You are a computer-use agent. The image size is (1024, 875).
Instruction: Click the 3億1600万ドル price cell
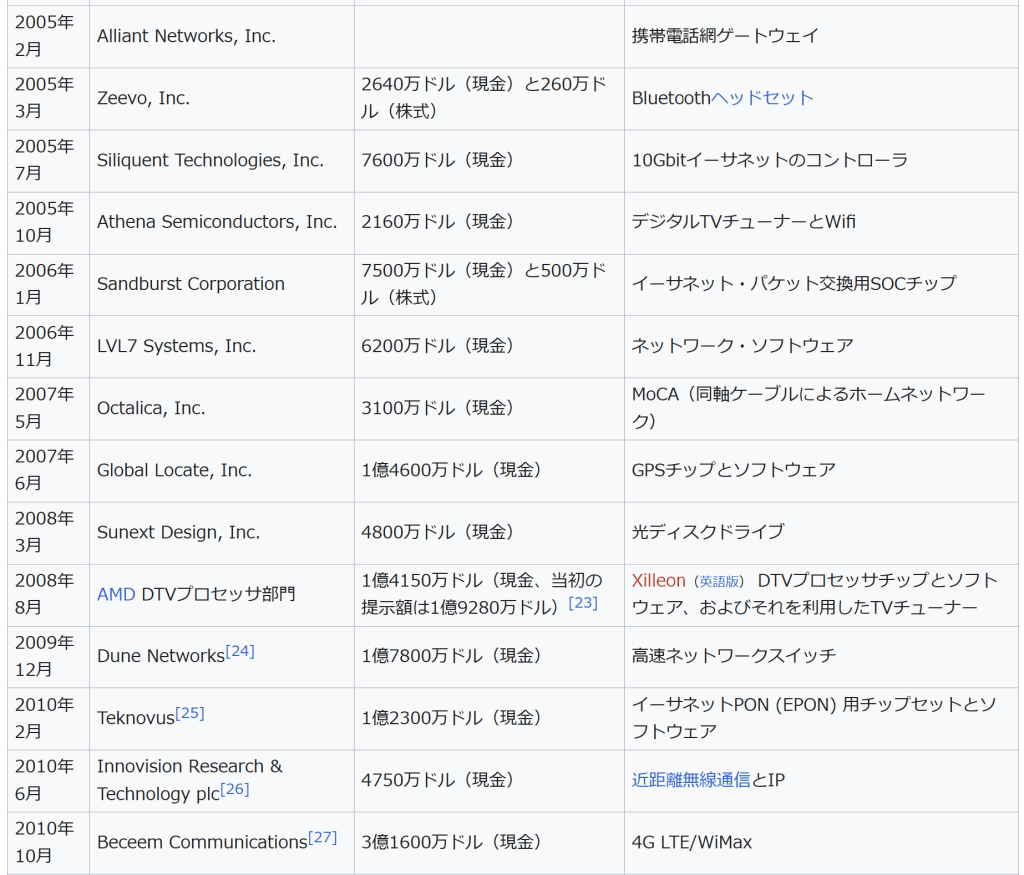[451, 842]
